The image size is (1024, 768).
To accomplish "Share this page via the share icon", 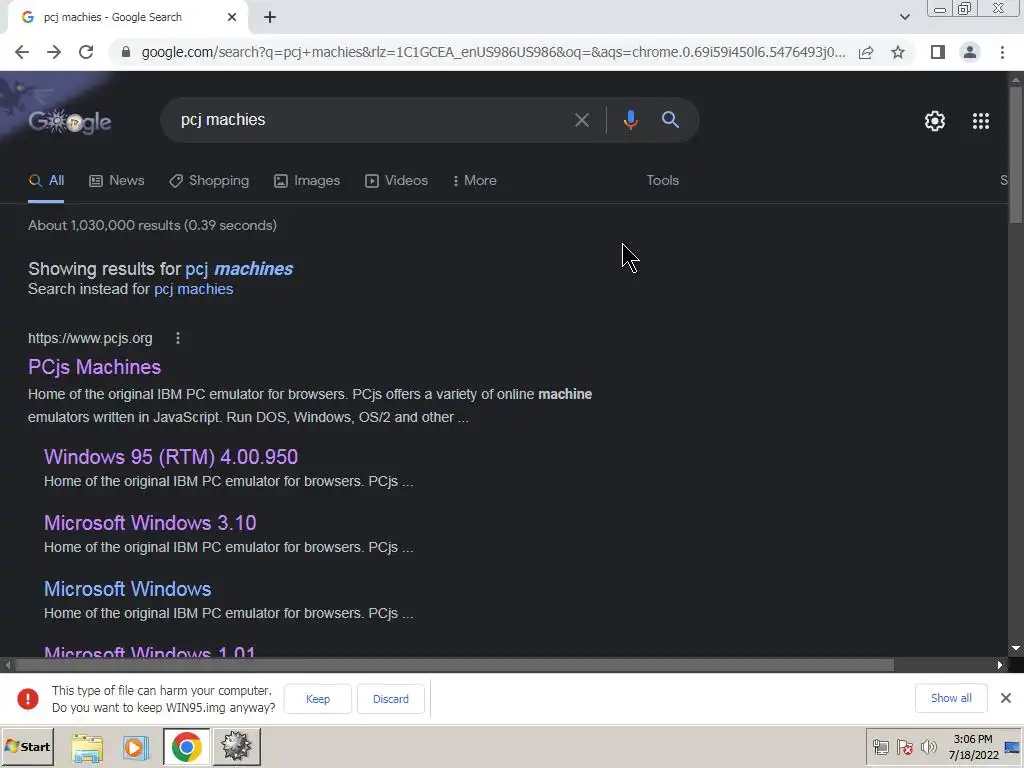I will [866, 52].
